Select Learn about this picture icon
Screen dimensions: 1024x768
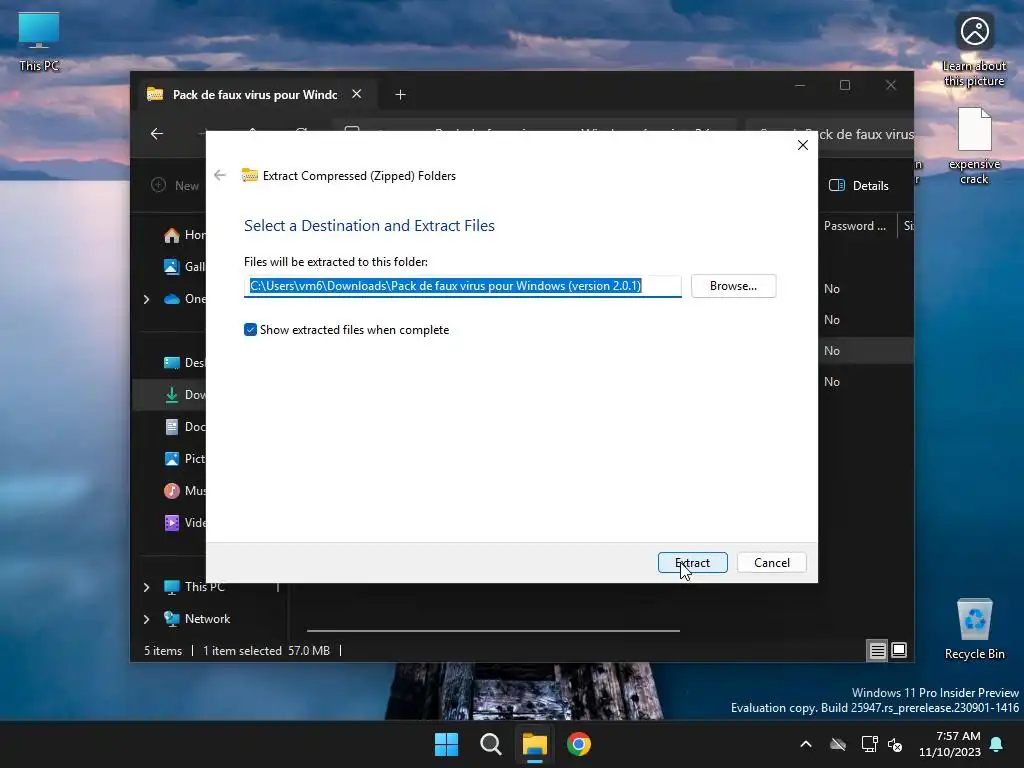974,50
